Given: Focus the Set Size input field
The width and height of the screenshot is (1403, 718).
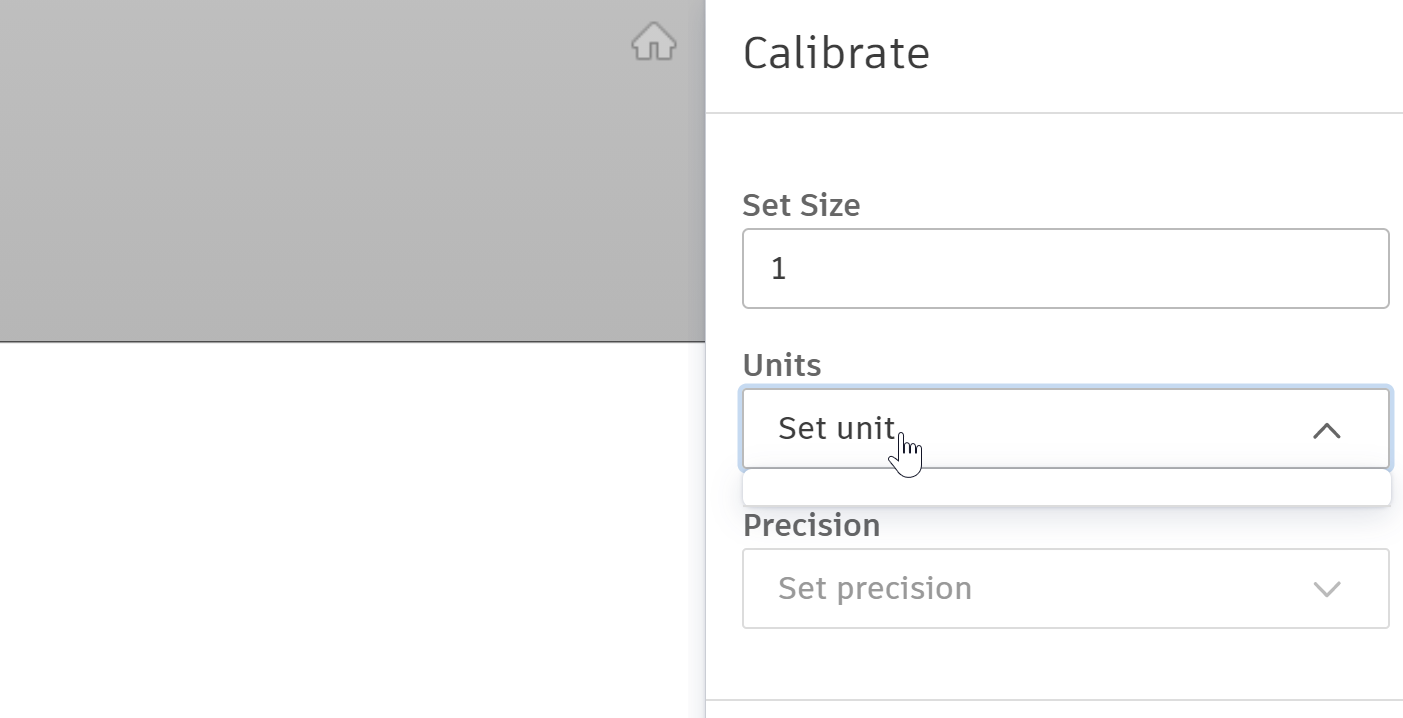Looking at the screenshot, I should coord(1065,269).
